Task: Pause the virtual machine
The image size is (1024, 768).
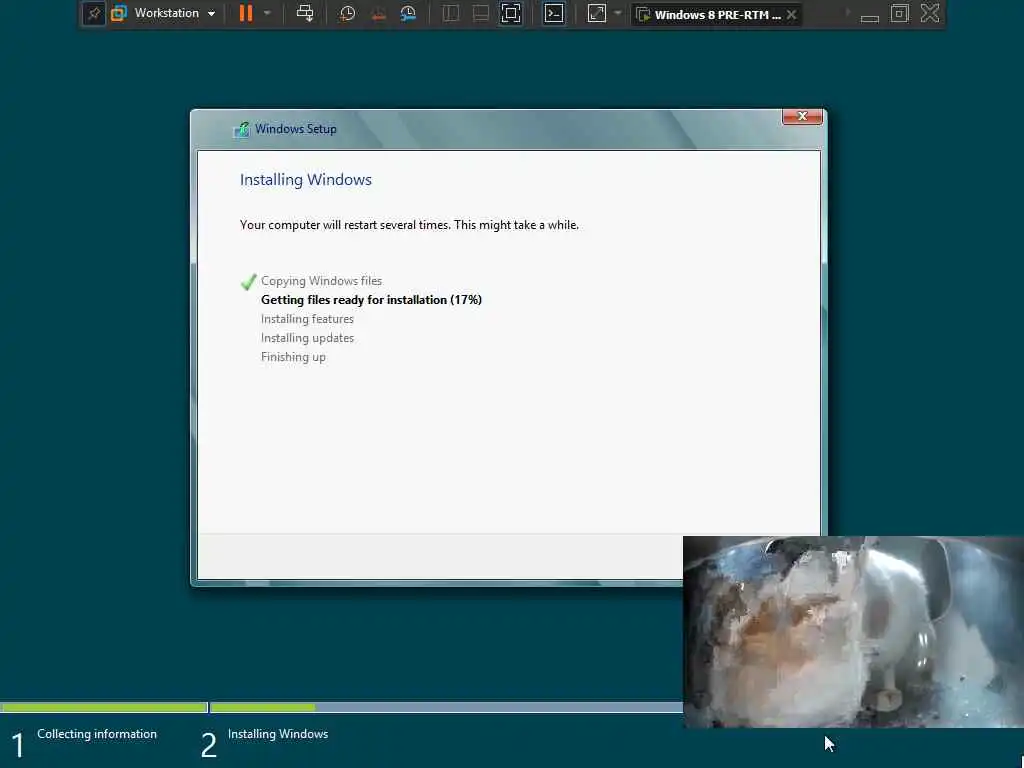Action: (246, 13)
